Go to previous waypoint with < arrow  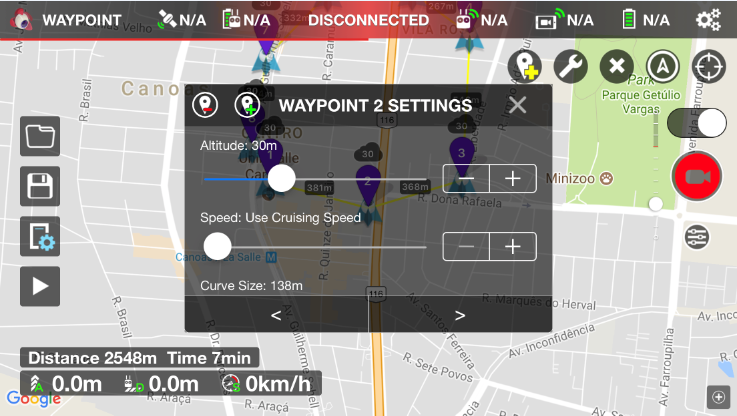[276, 314]
